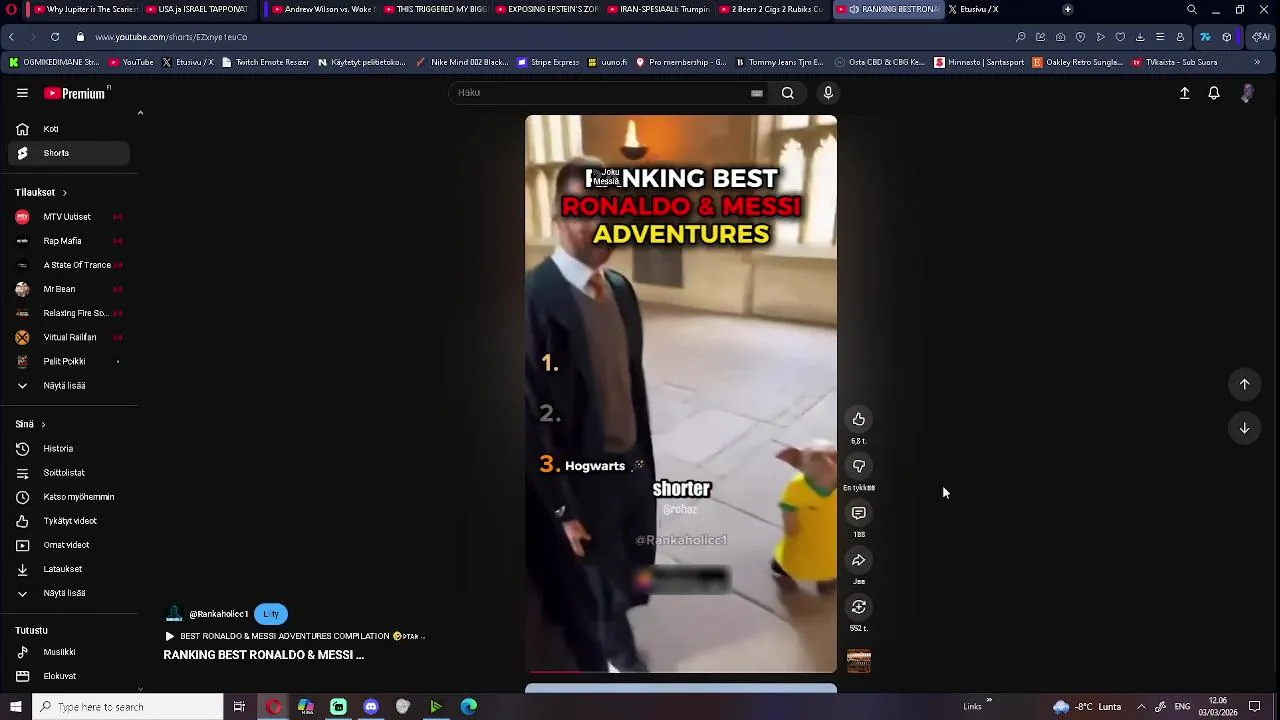The width and height of the screenshot is (1280, 720).
Task: Open the Mr Bean subscription
Action: click(x=69, y=289)
